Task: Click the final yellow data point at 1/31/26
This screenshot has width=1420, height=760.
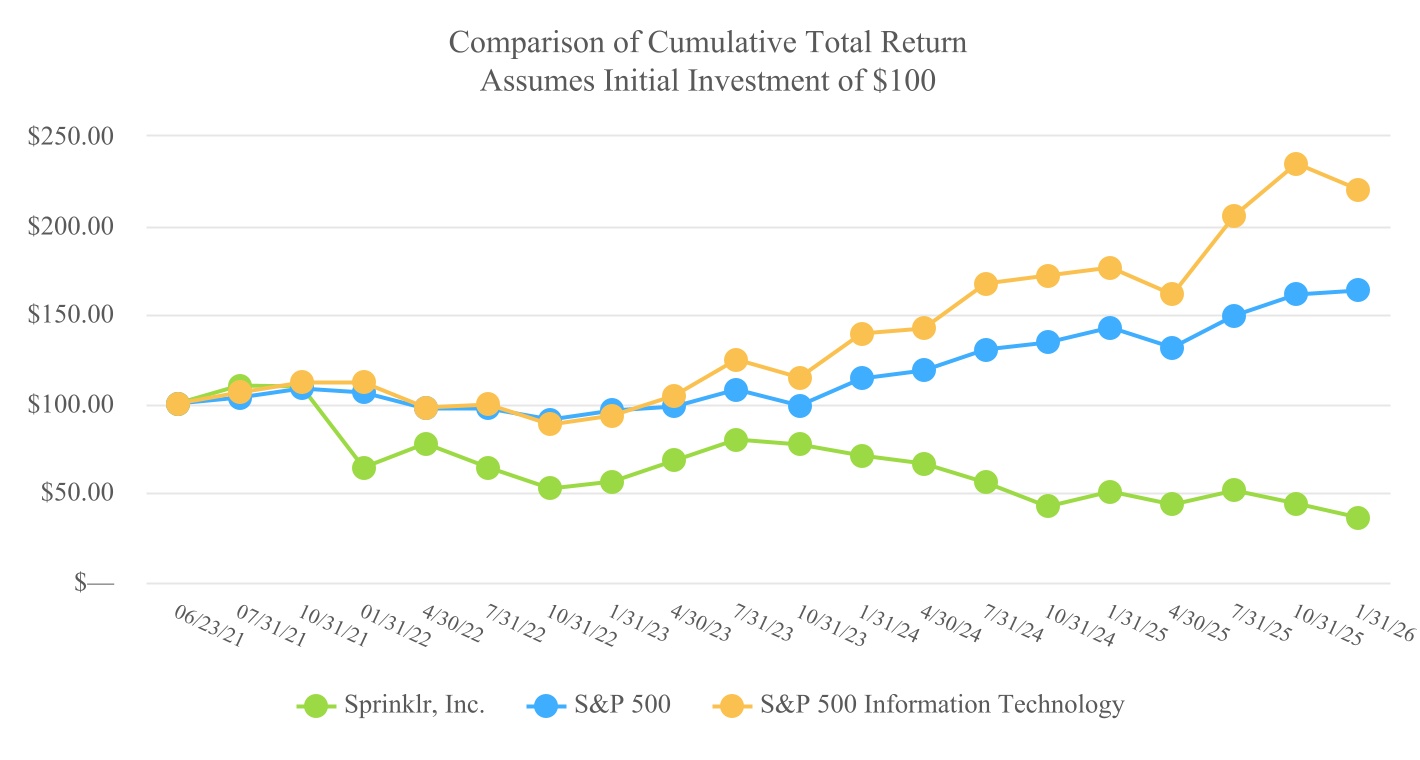Action: click(1358, 190)
